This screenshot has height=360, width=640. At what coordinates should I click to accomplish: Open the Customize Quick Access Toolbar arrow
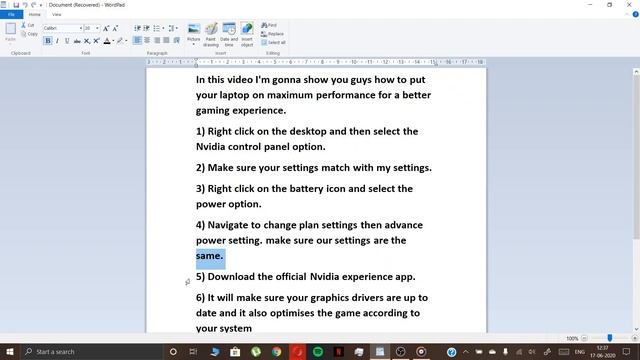41,5
